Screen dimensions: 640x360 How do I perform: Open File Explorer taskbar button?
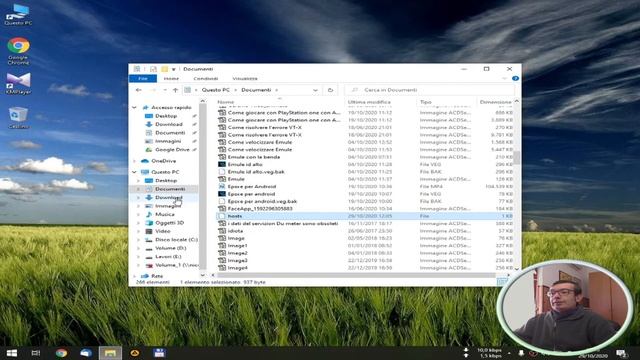tap(110, 353)
